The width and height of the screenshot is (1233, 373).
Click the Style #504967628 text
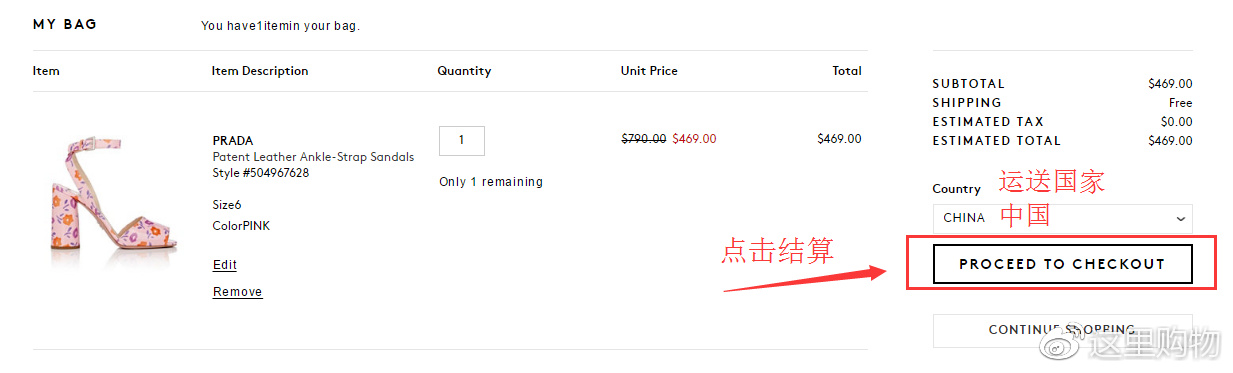261,173
